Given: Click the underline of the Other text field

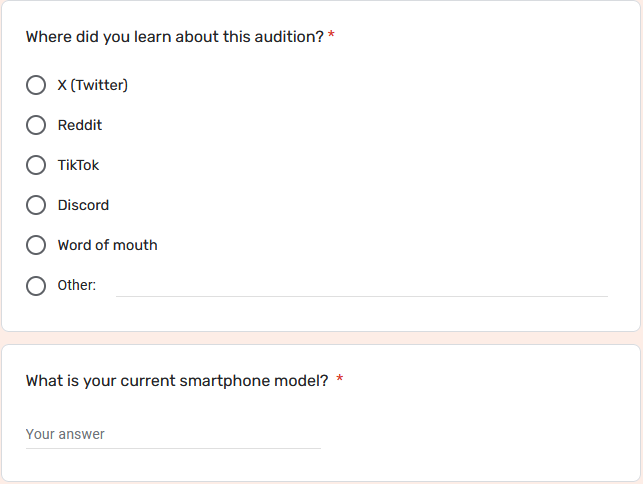Looking at the screenshot, I should click(x=362, y=296).
